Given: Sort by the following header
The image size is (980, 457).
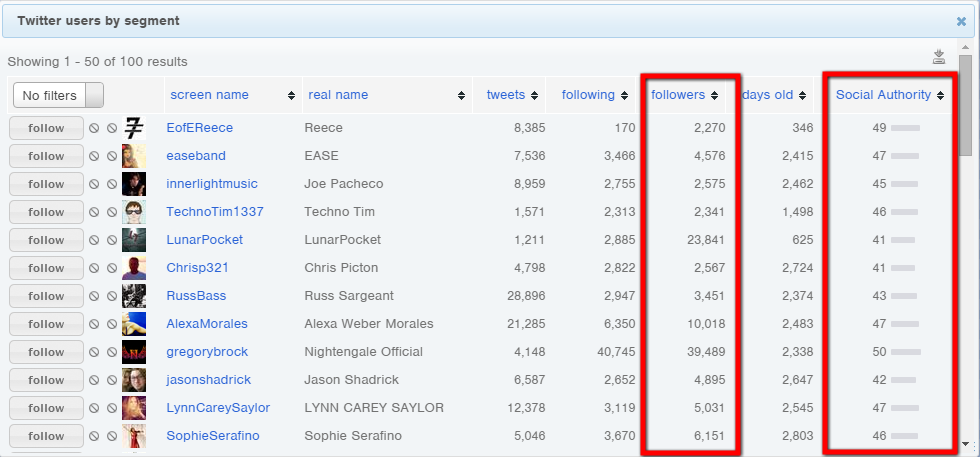Looking at the screenshot, I should point(588,95).
